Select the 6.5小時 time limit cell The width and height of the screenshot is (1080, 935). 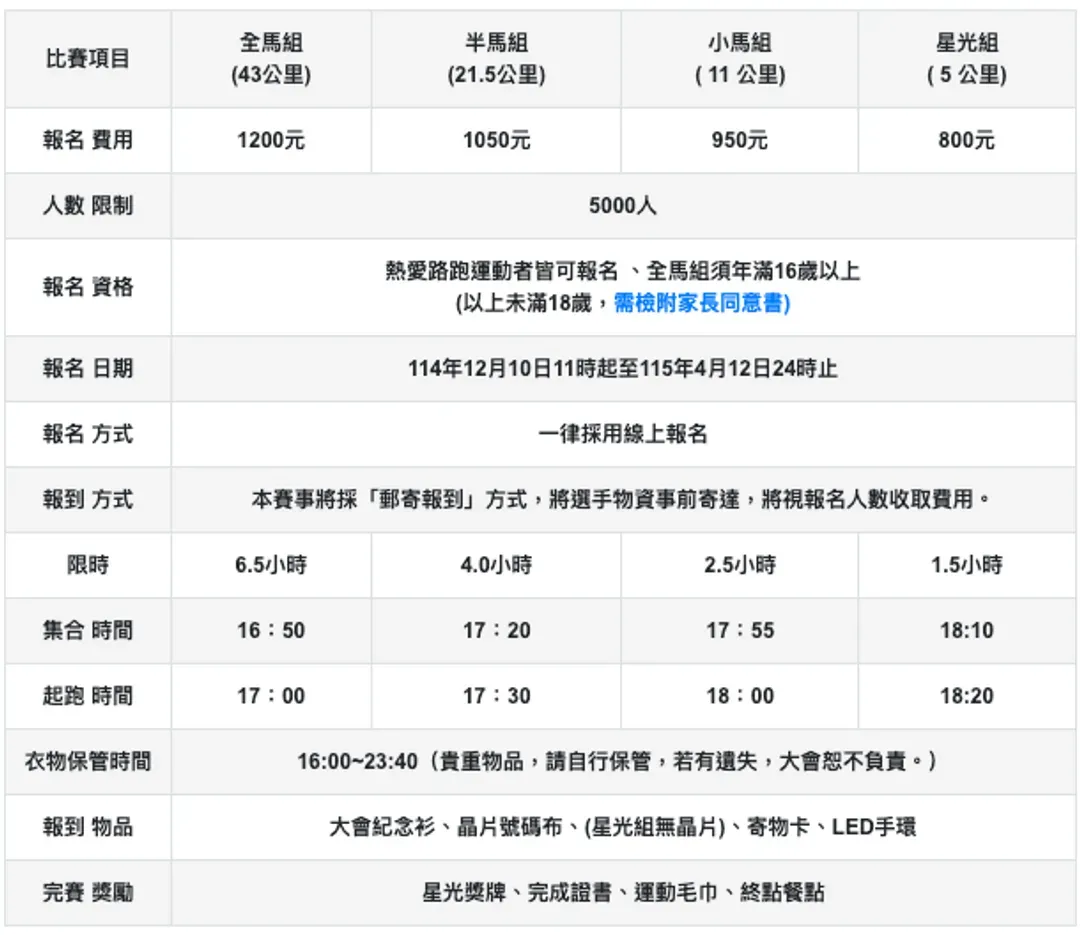pos(271,565)
